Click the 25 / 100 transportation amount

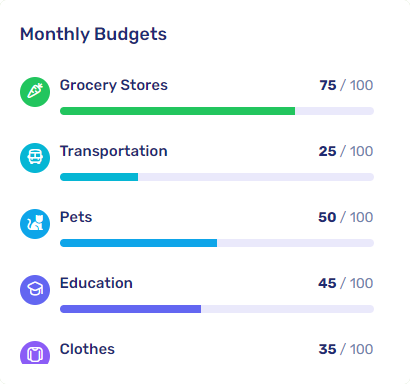coord(346,151)
